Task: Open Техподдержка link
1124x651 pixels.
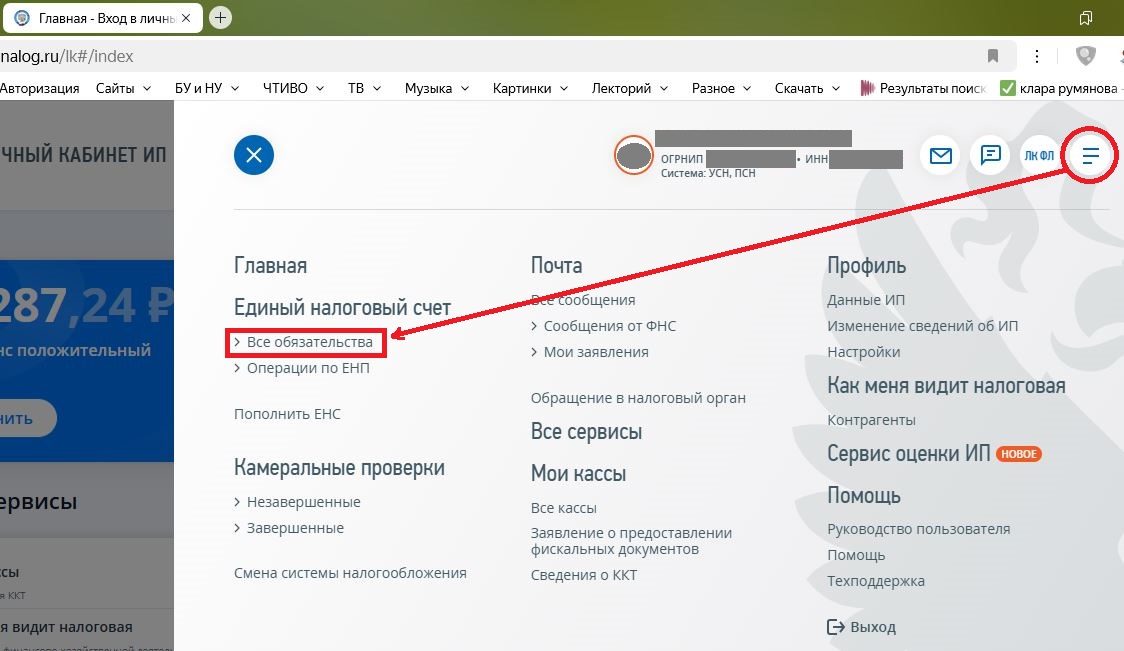Action: point(876,581)
